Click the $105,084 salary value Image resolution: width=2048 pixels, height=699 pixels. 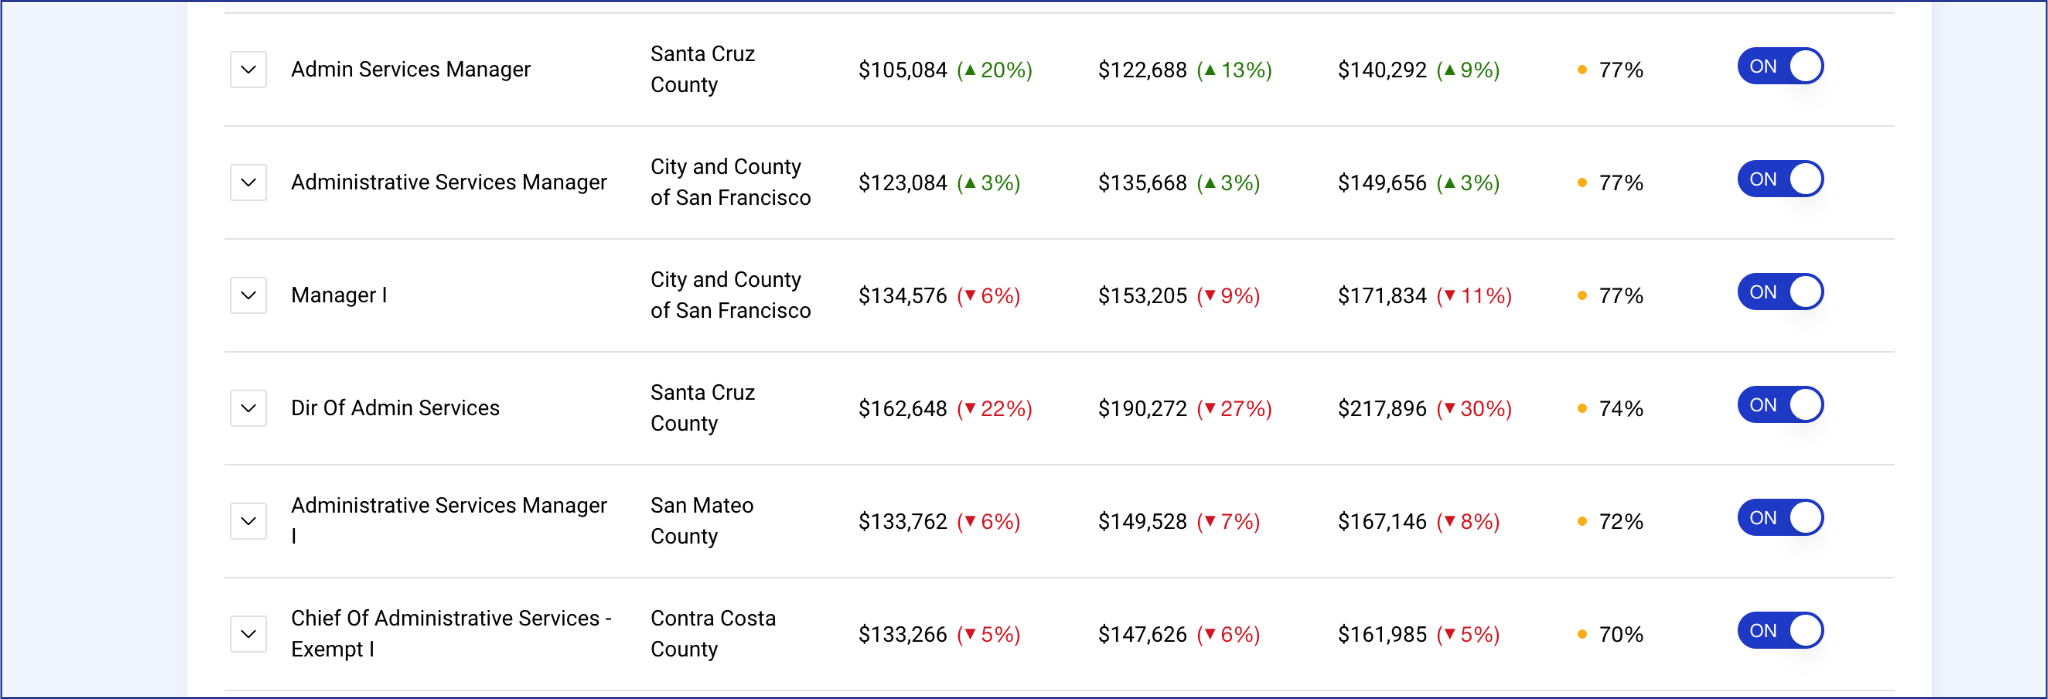902,70
